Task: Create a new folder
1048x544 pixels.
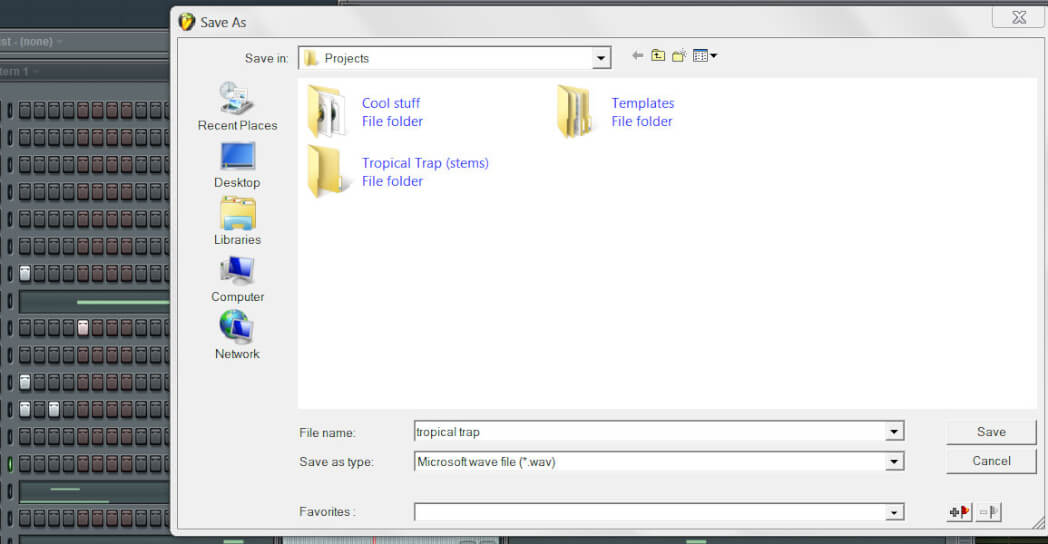Action: 679,56
